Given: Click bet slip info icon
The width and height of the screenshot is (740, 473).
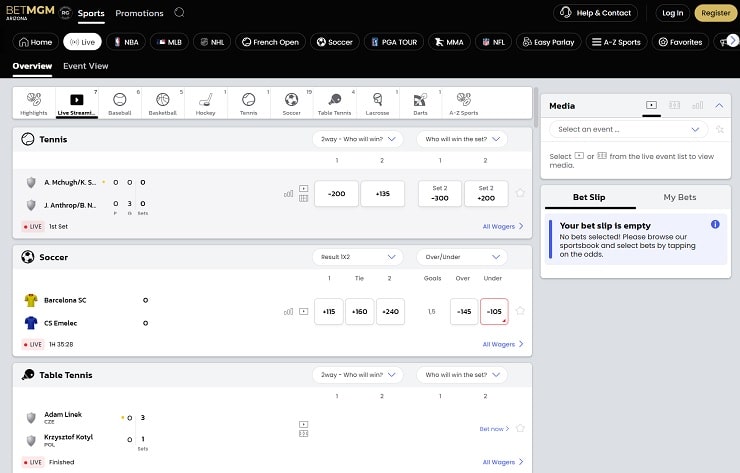Looking at the screenshot, I should click(x=715, y=224).
